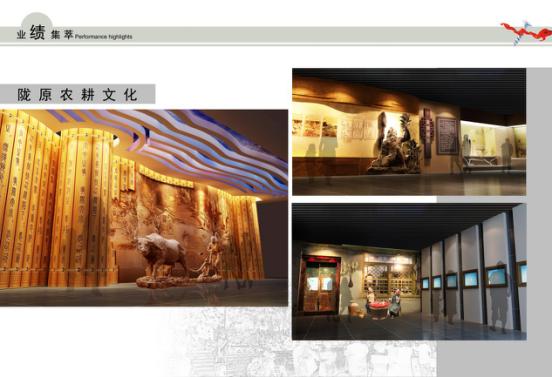
Task: Click the seated figures around red table
Action: click(x=382, y=303)
